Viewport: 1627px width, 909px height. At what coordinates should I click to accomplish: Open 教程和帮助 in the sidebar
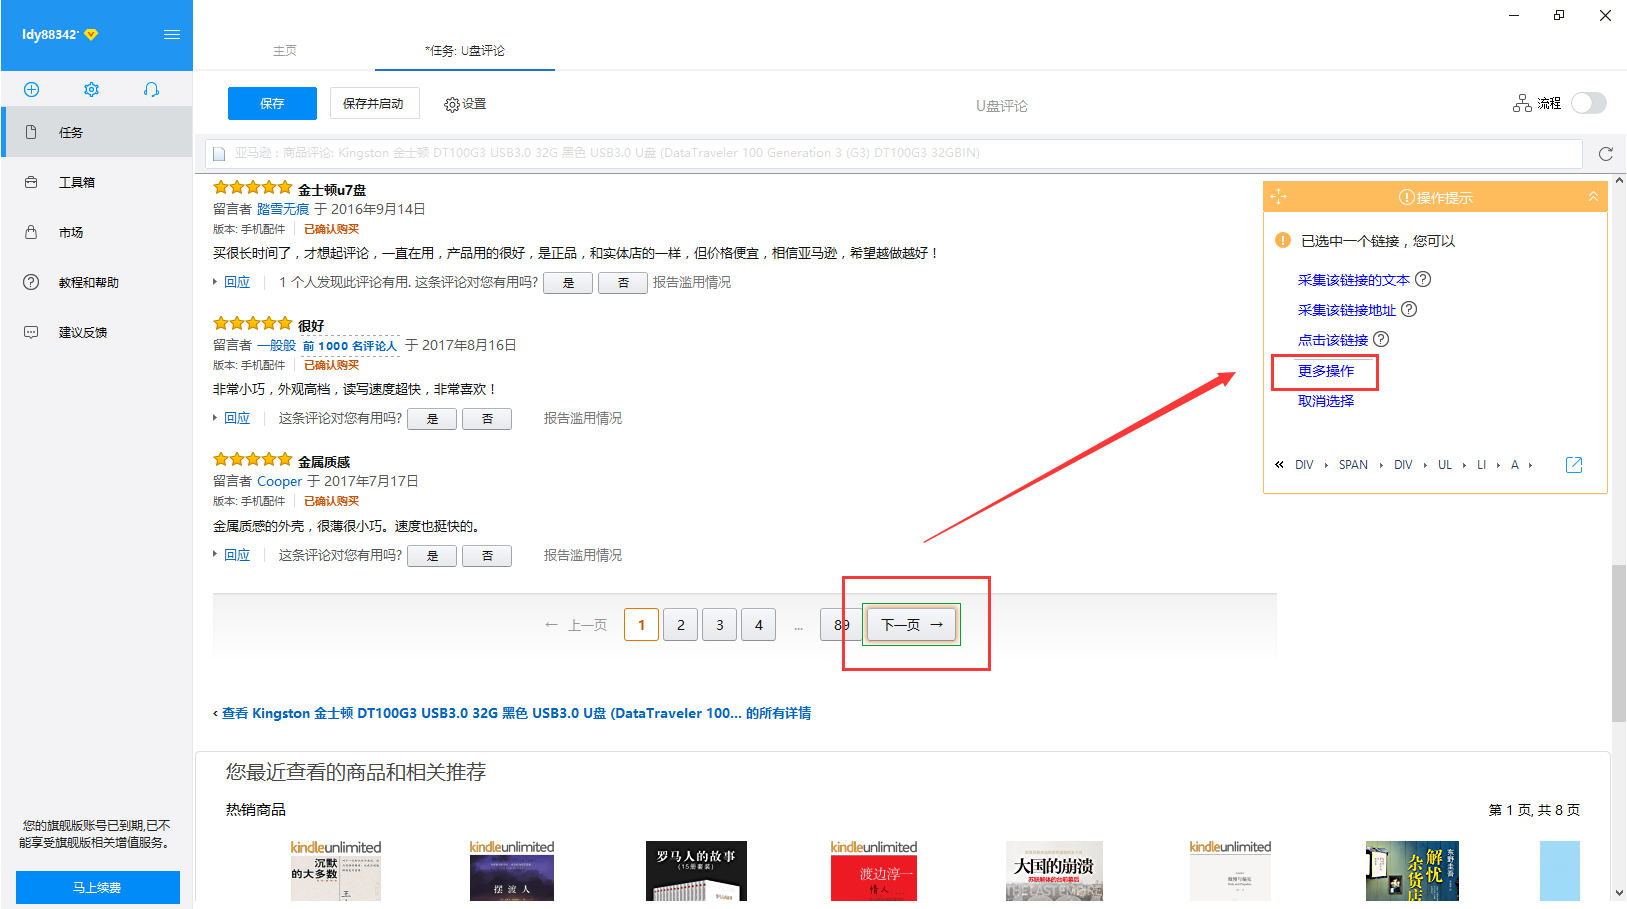[97, 282]
